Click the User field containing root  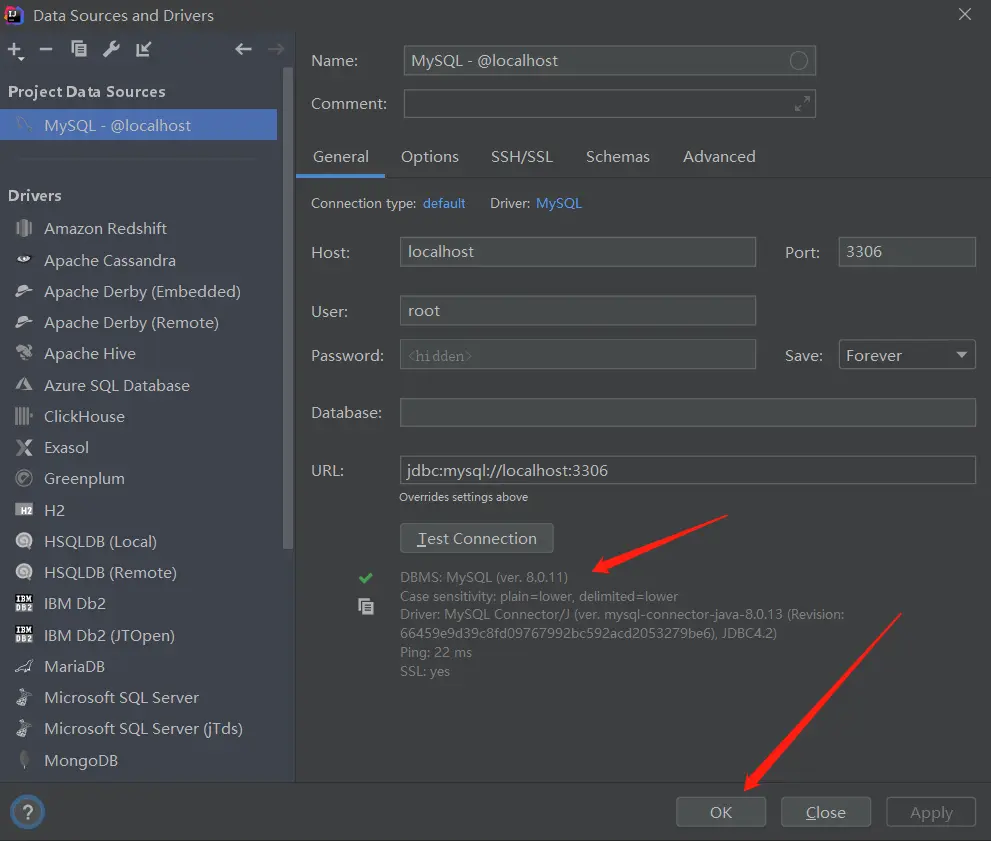tap(578, 310)
